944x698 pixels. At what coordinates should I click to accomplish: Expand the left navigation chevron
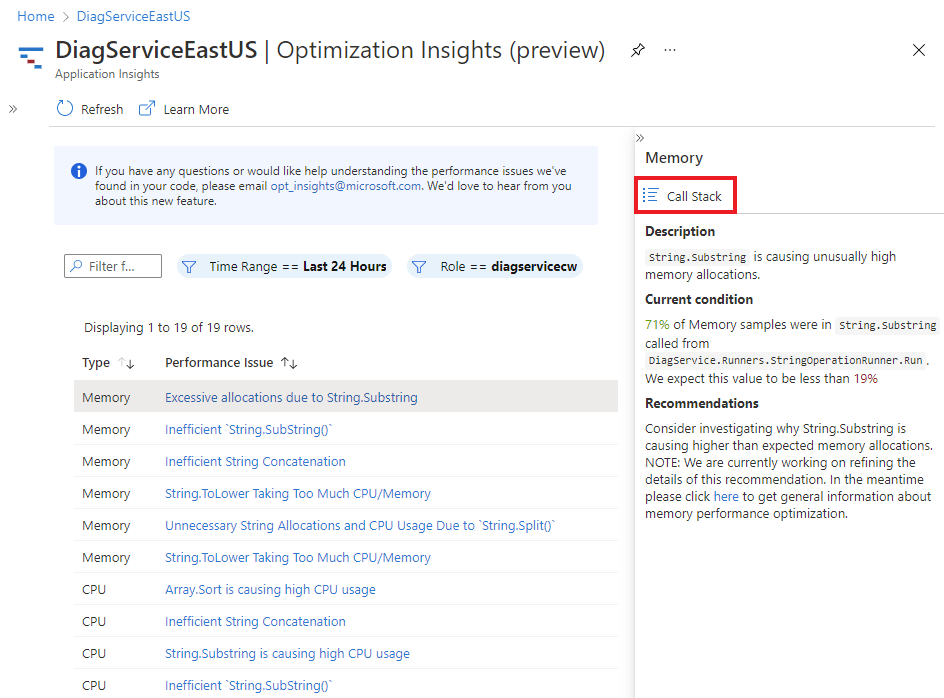(13, 109)
